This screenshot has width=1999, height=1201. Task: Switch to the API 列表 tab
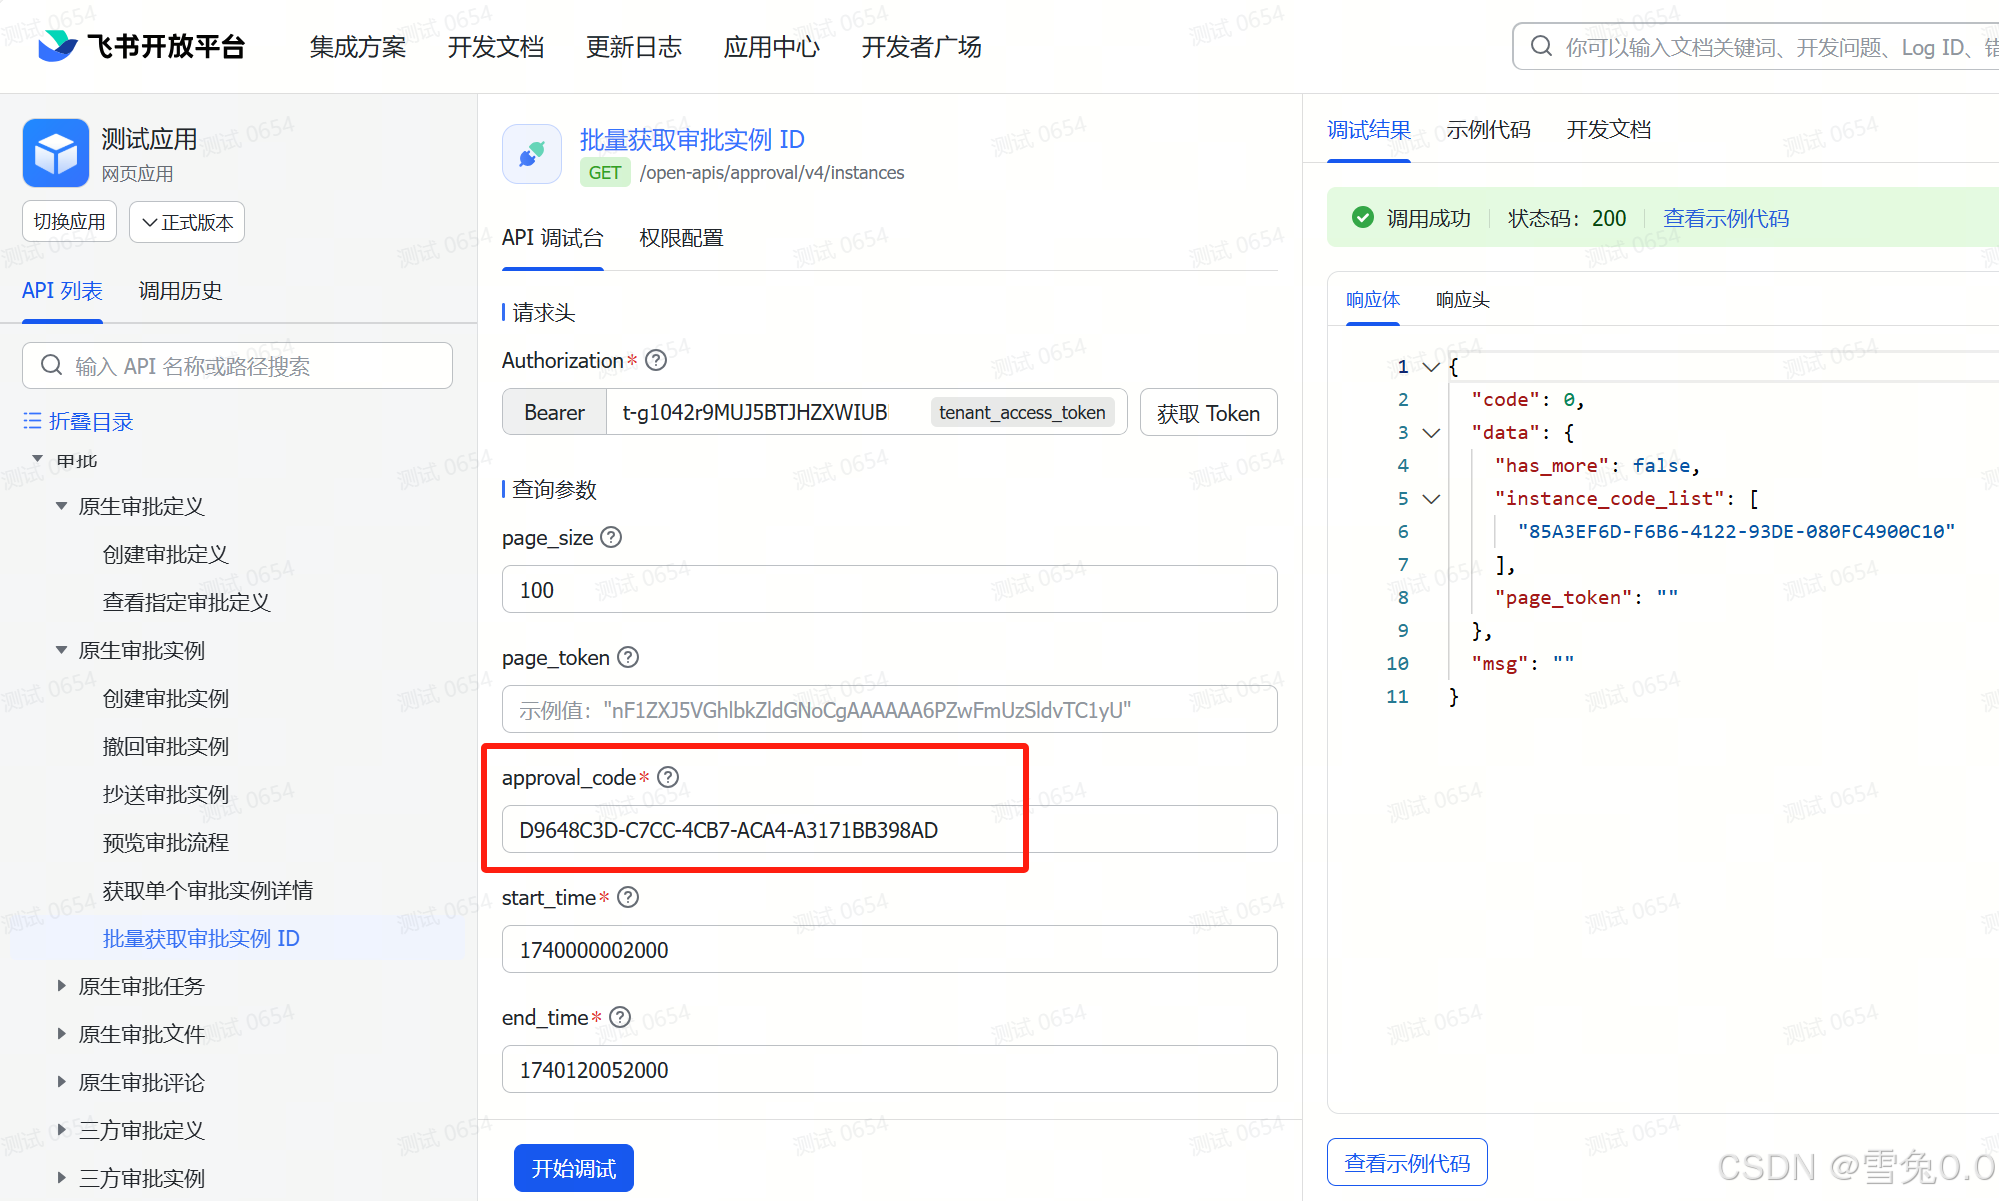pyautogui.click(x=62, y=291)
